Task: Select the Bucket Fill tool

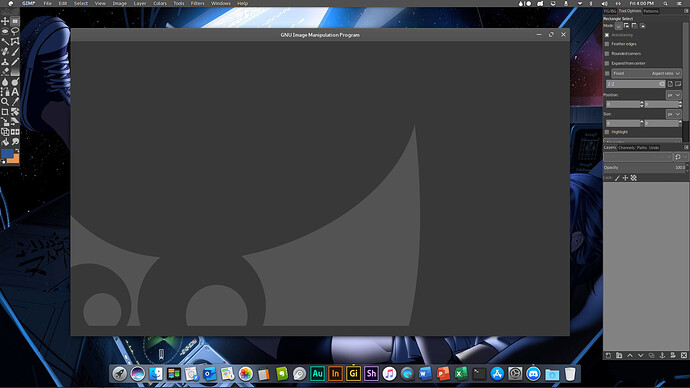Action: [x=5, y=142]
